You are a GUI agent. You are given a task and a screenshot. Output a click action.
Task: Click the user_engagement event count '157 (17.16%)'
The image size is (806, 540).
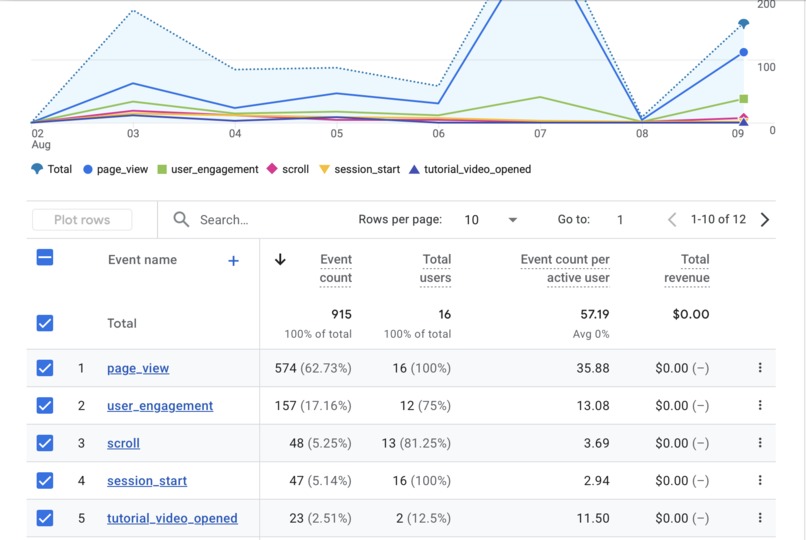313,405
